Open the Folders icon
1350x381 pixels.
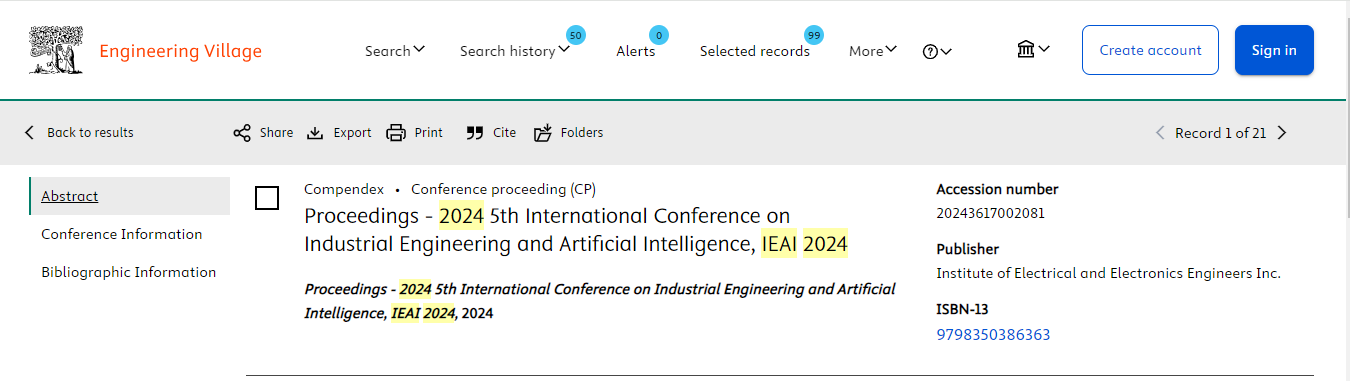[543, 133]
